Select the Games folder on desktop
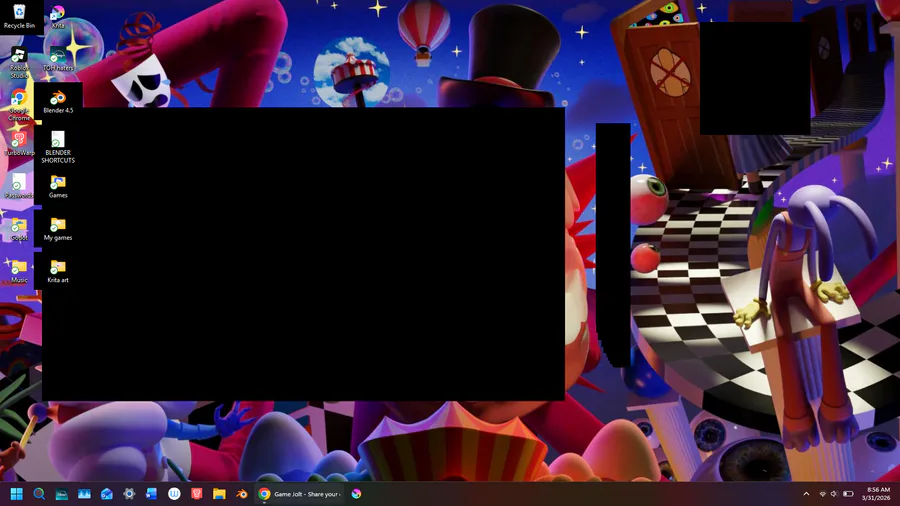 pos(58,186)
